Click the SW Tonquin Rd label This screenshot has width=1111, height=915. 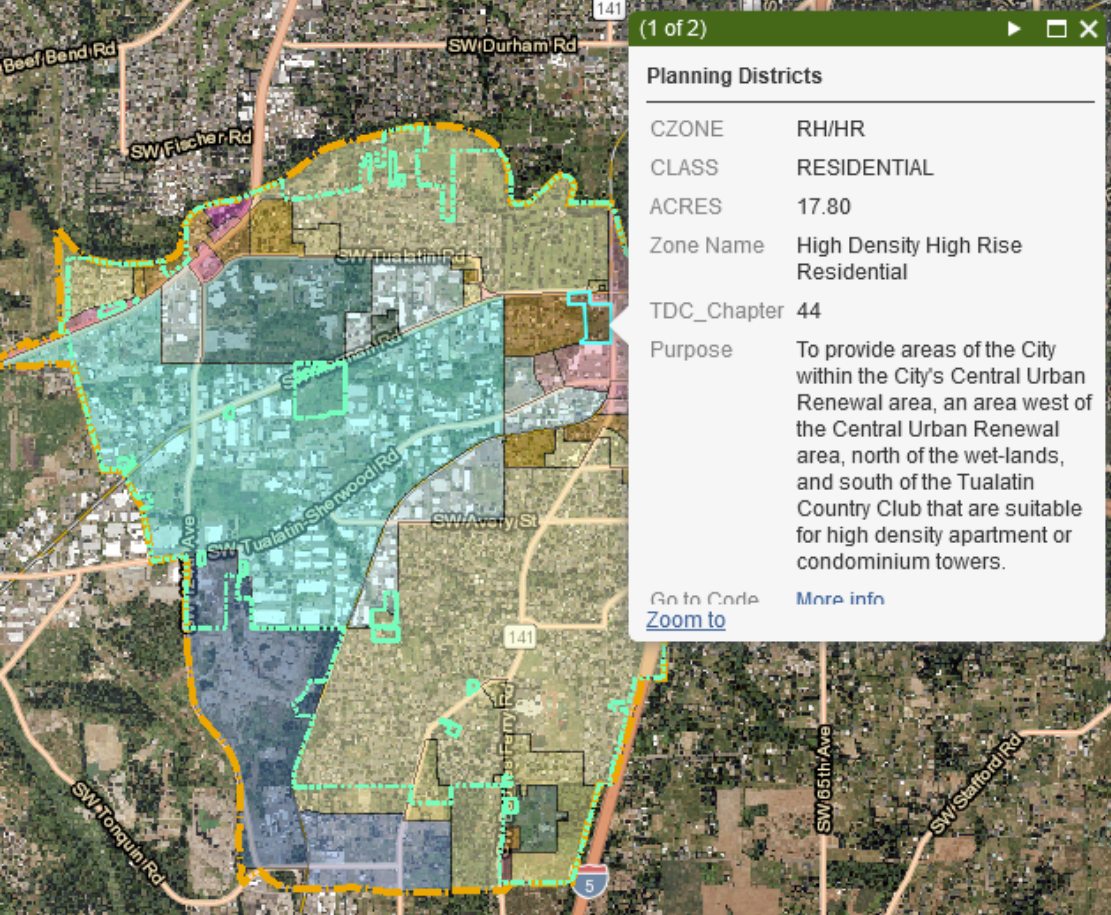click(x=119, y=835)
